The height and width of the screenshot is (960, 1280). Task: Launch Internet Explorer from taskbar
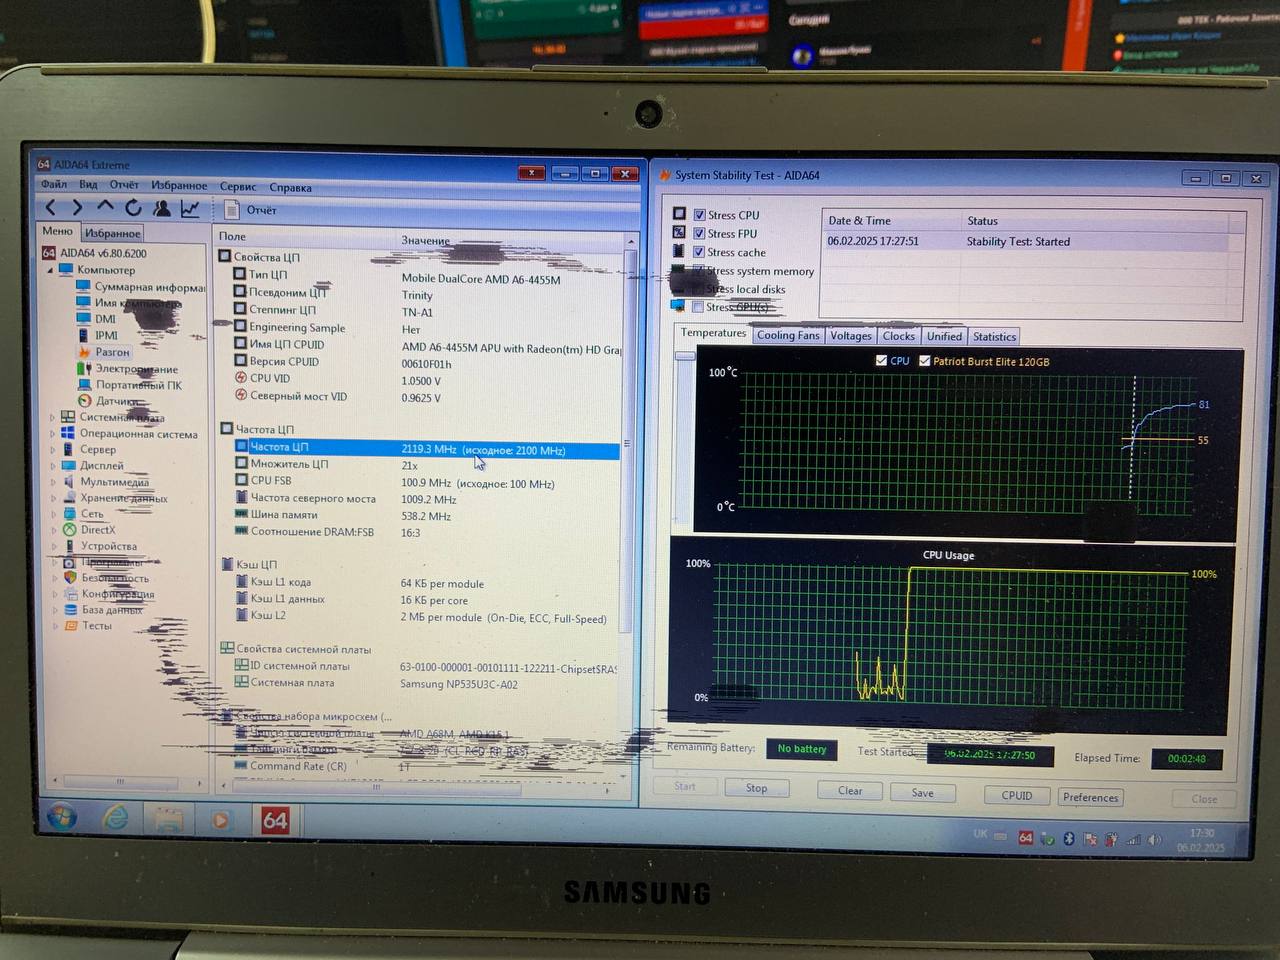(116, 819)
